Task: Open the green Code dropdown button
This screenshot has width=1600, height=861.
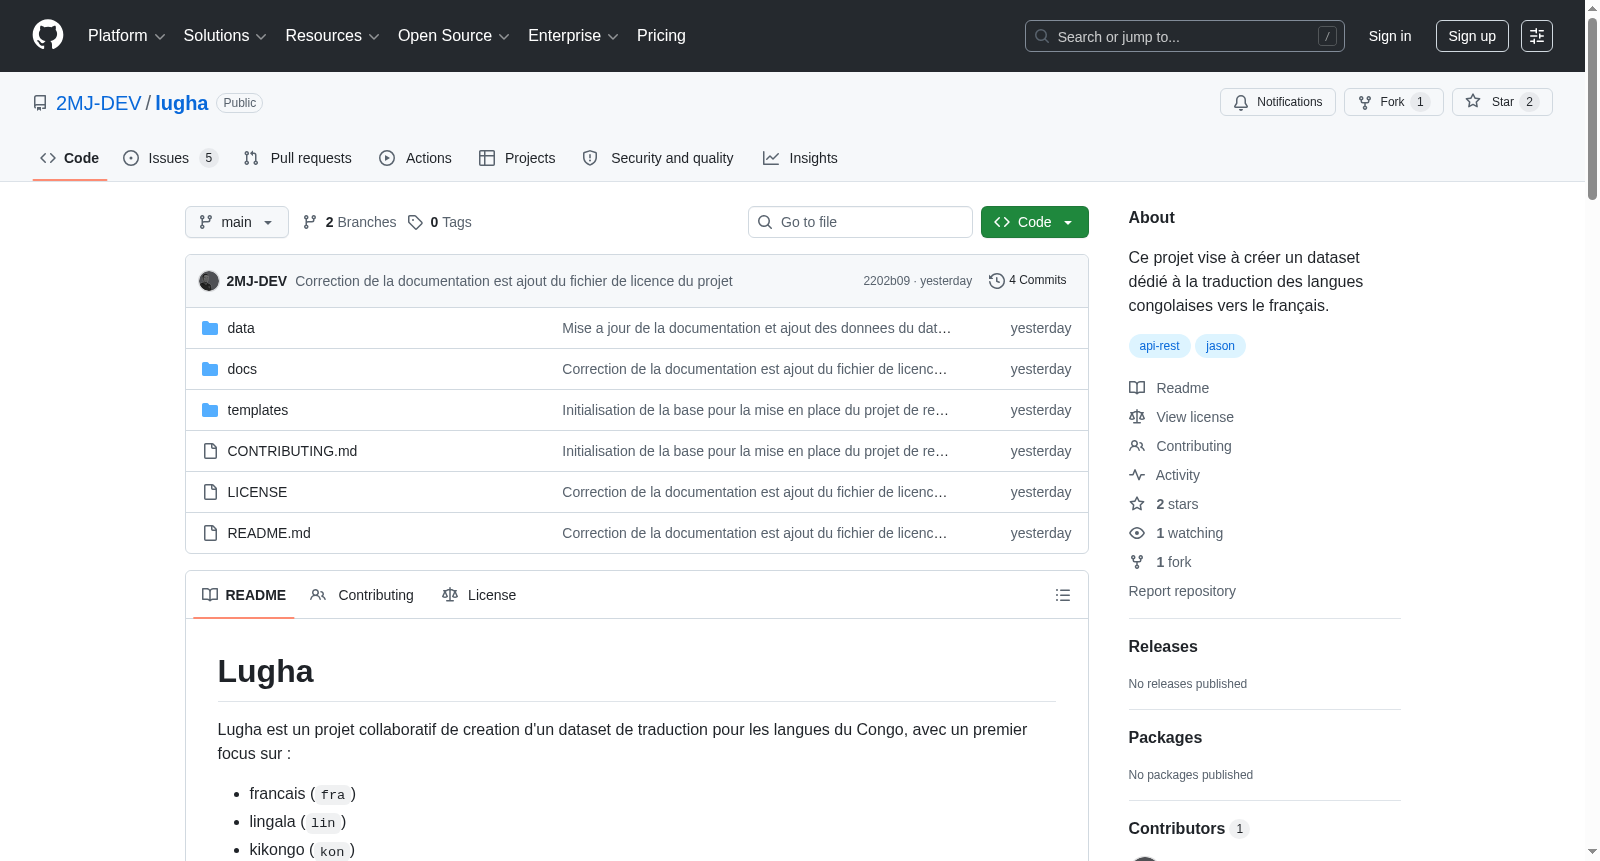Action: (1035, 222)
